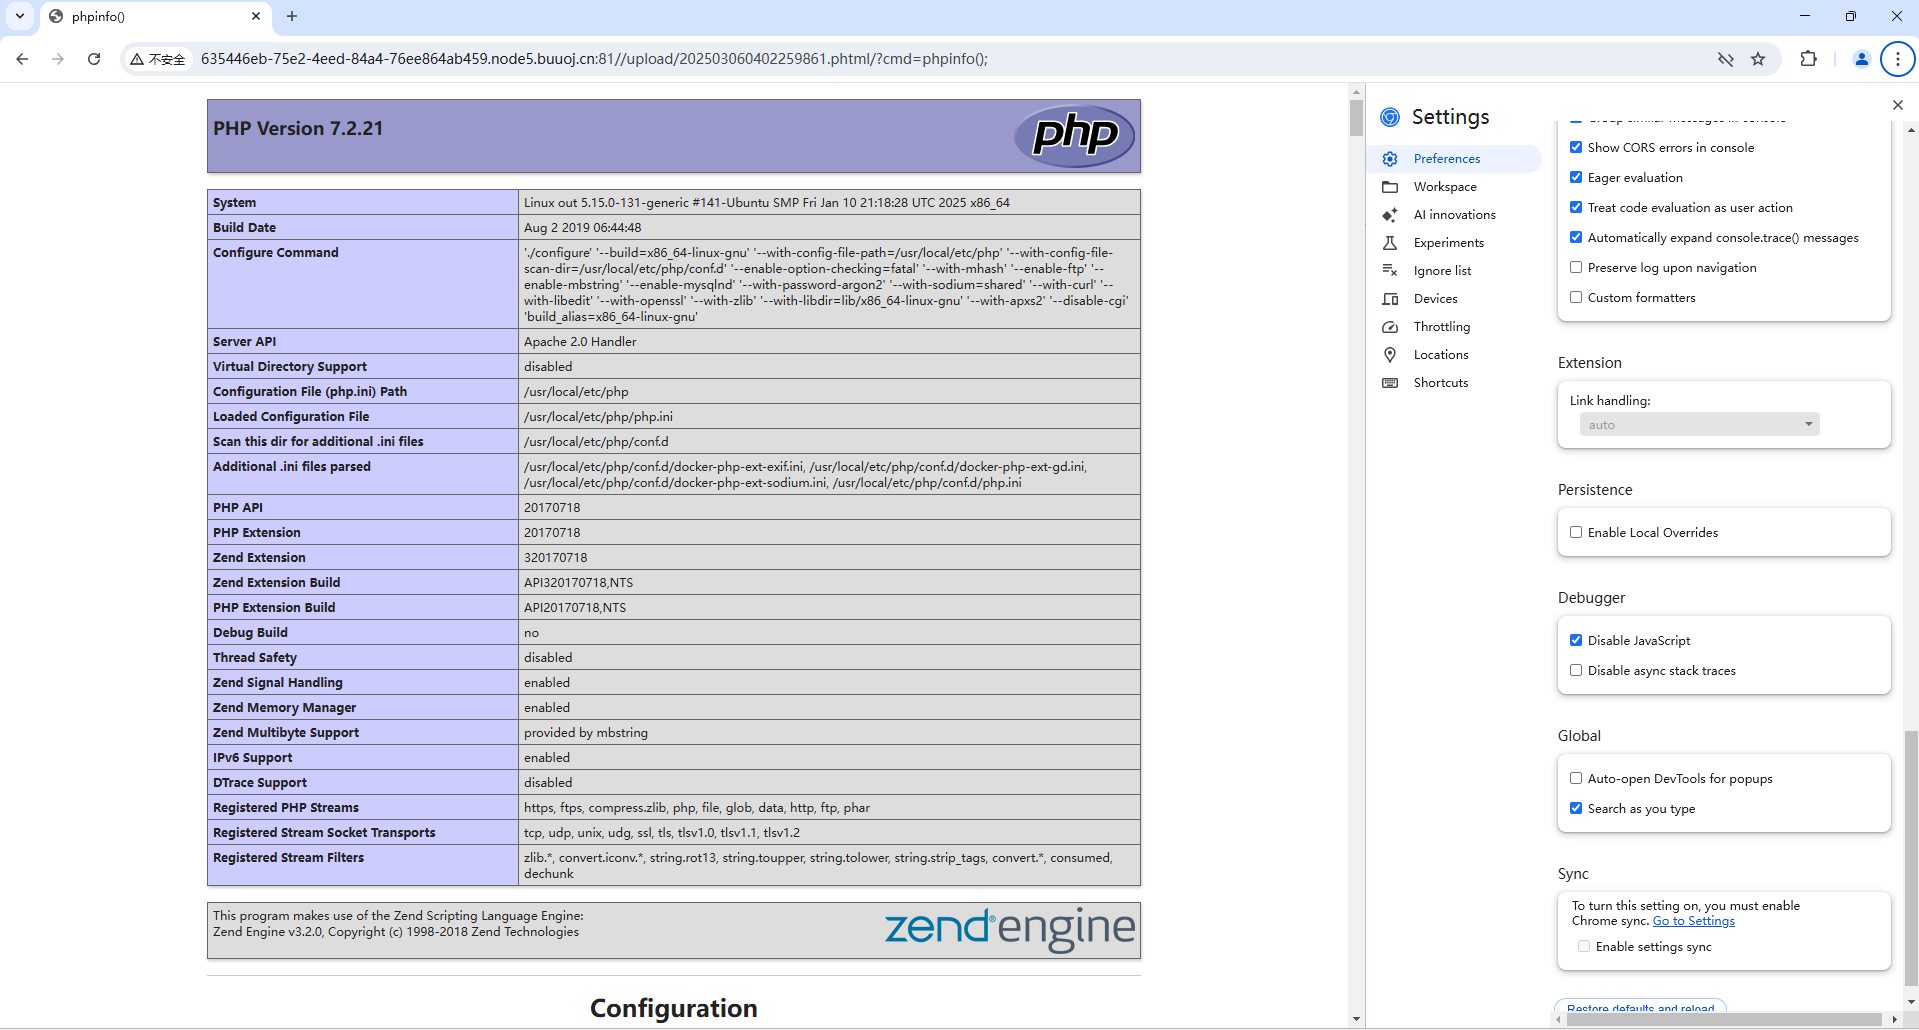
Task: Click the Server API value Apache 2.0 Handler
Action: (x=580, y=342)
